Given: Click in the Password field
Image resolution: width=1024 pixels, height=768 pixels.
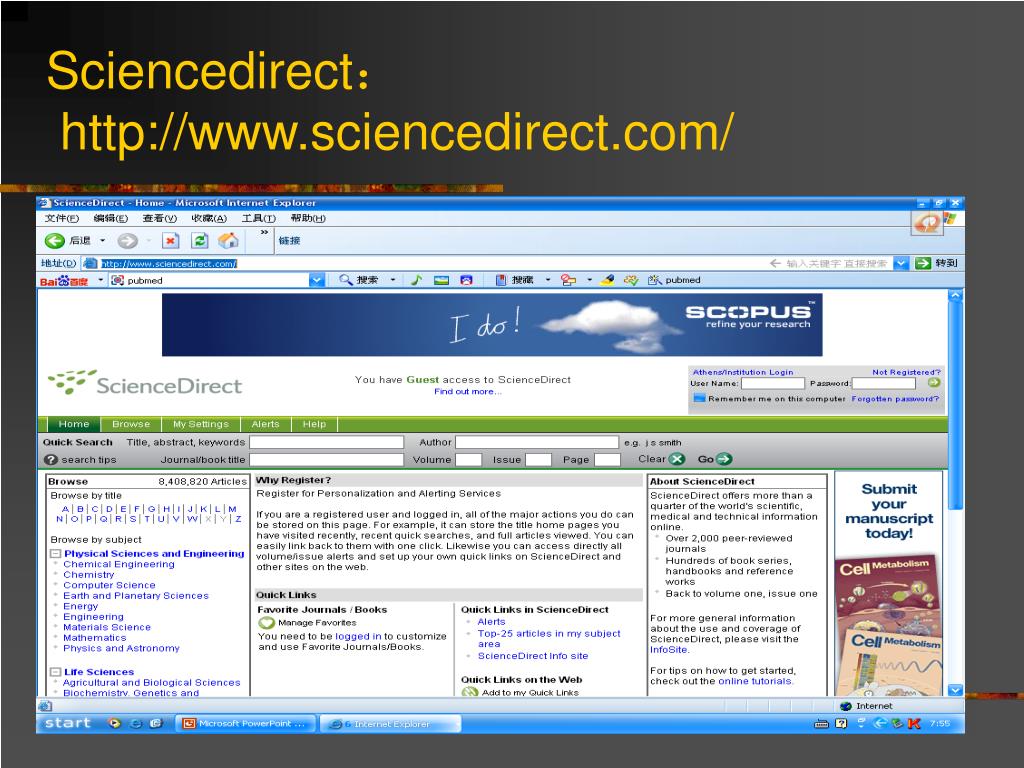Looking at the screenshot, I should click(x=884, y=383).
